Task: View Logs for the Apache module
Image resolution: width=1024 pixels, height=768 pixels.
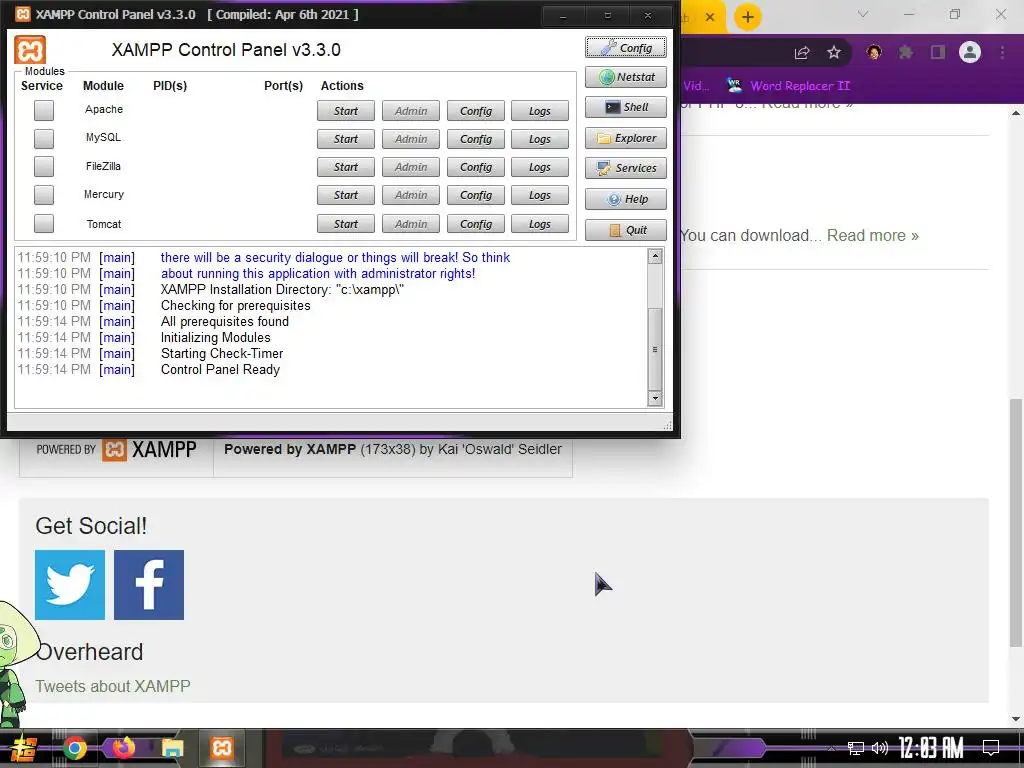Action: 539,111
